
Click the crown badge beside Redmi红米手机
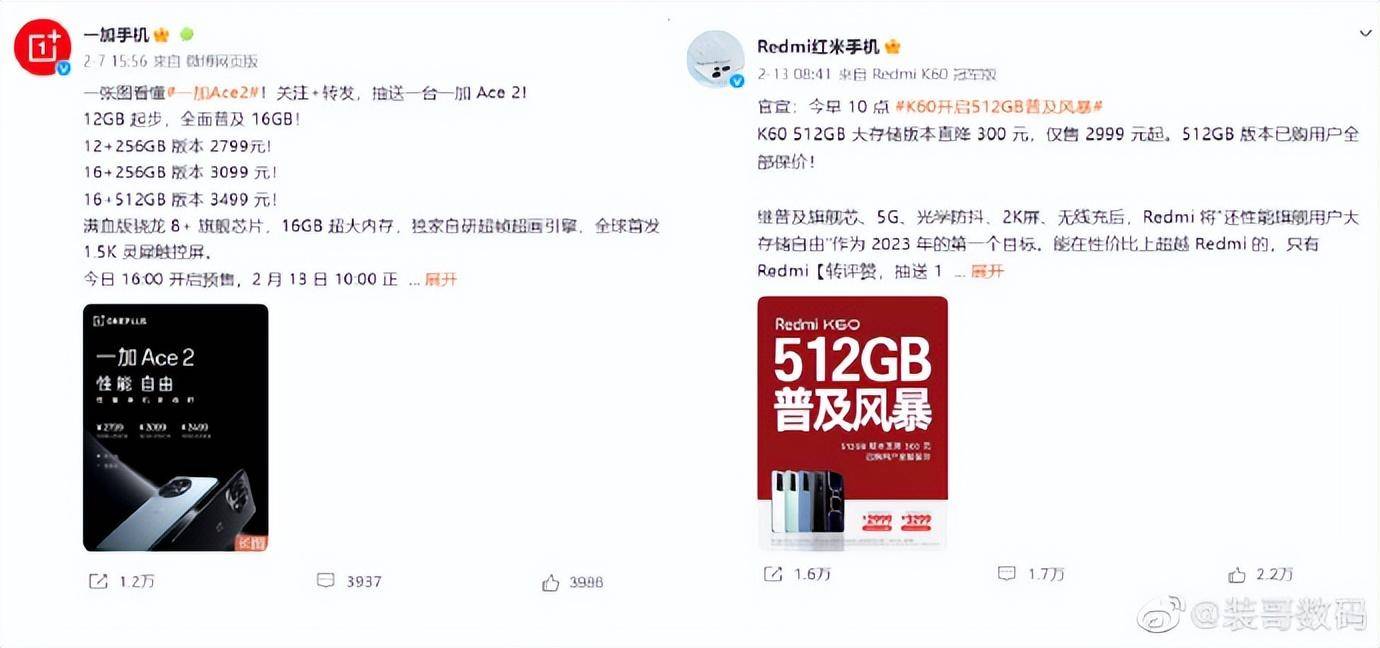tap(893, 47)
